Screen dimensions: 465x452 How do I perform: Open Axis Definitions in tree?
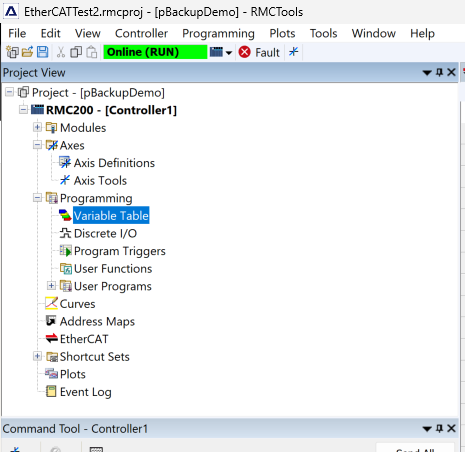[114, 163]
